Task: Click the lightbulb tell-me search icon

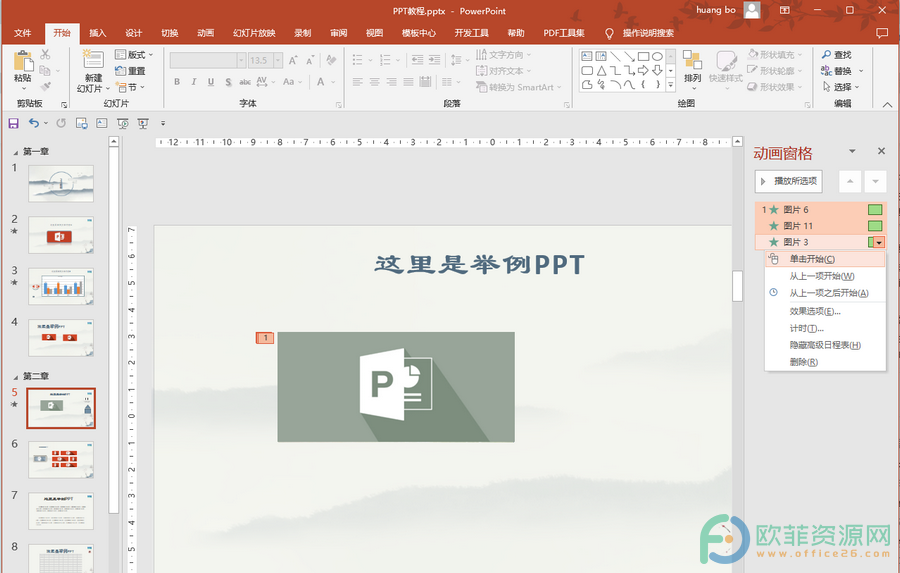Action: point(610,33)
